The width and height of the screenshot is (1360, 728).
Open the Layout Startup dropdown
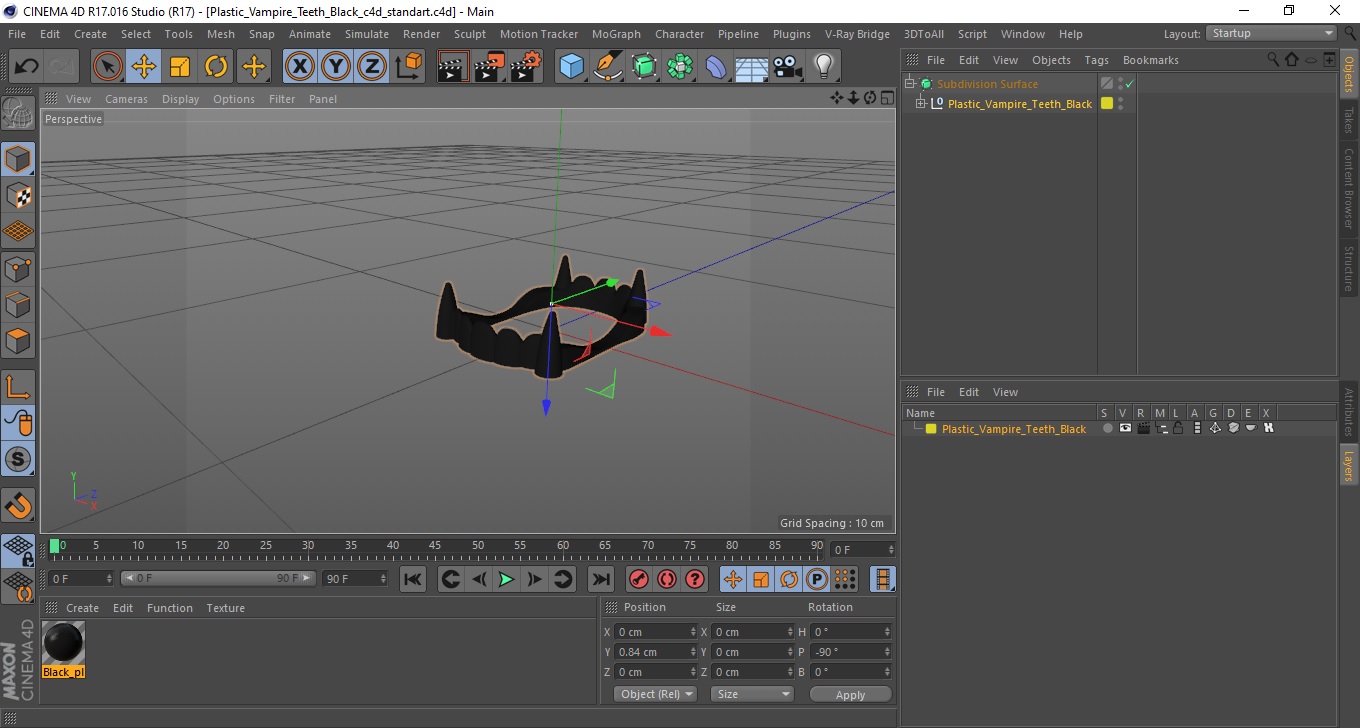point(1271,34)
